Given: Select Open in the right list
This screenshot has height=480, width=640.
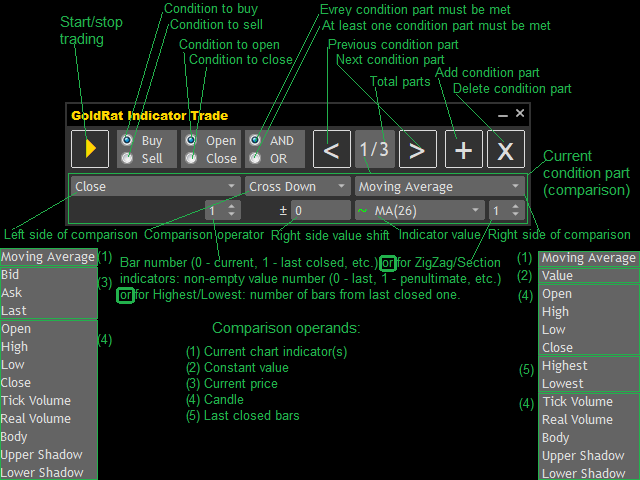Looking at the screenshot, I should pyautogui.click(x=589, y=294).
